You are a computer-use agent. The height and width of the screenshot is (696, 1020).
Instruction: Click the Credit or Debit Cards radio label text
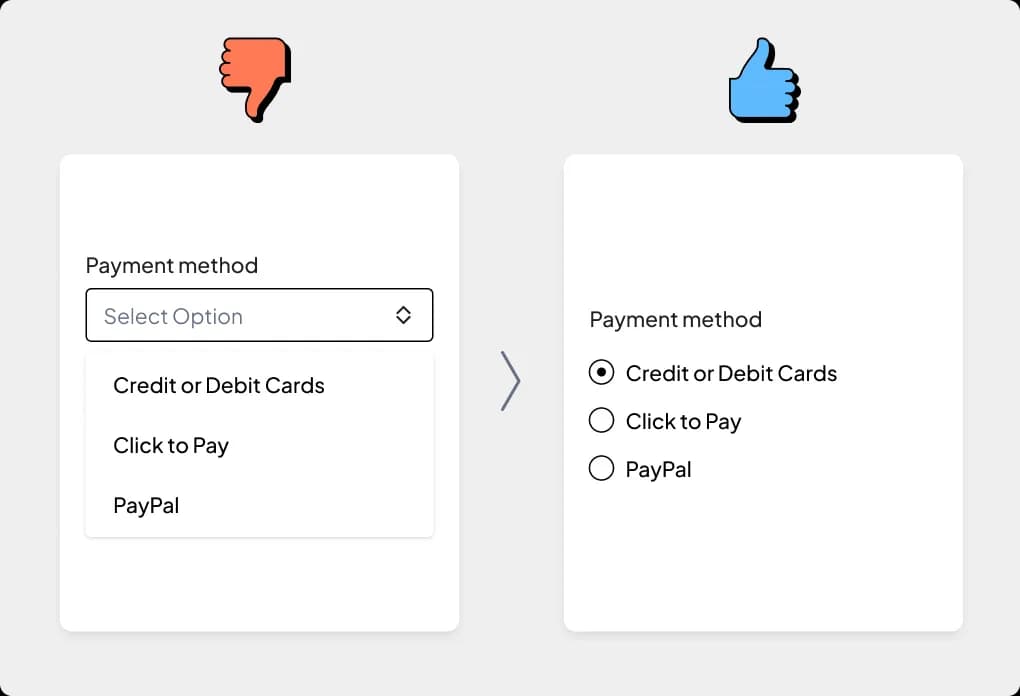pos(731,373)
